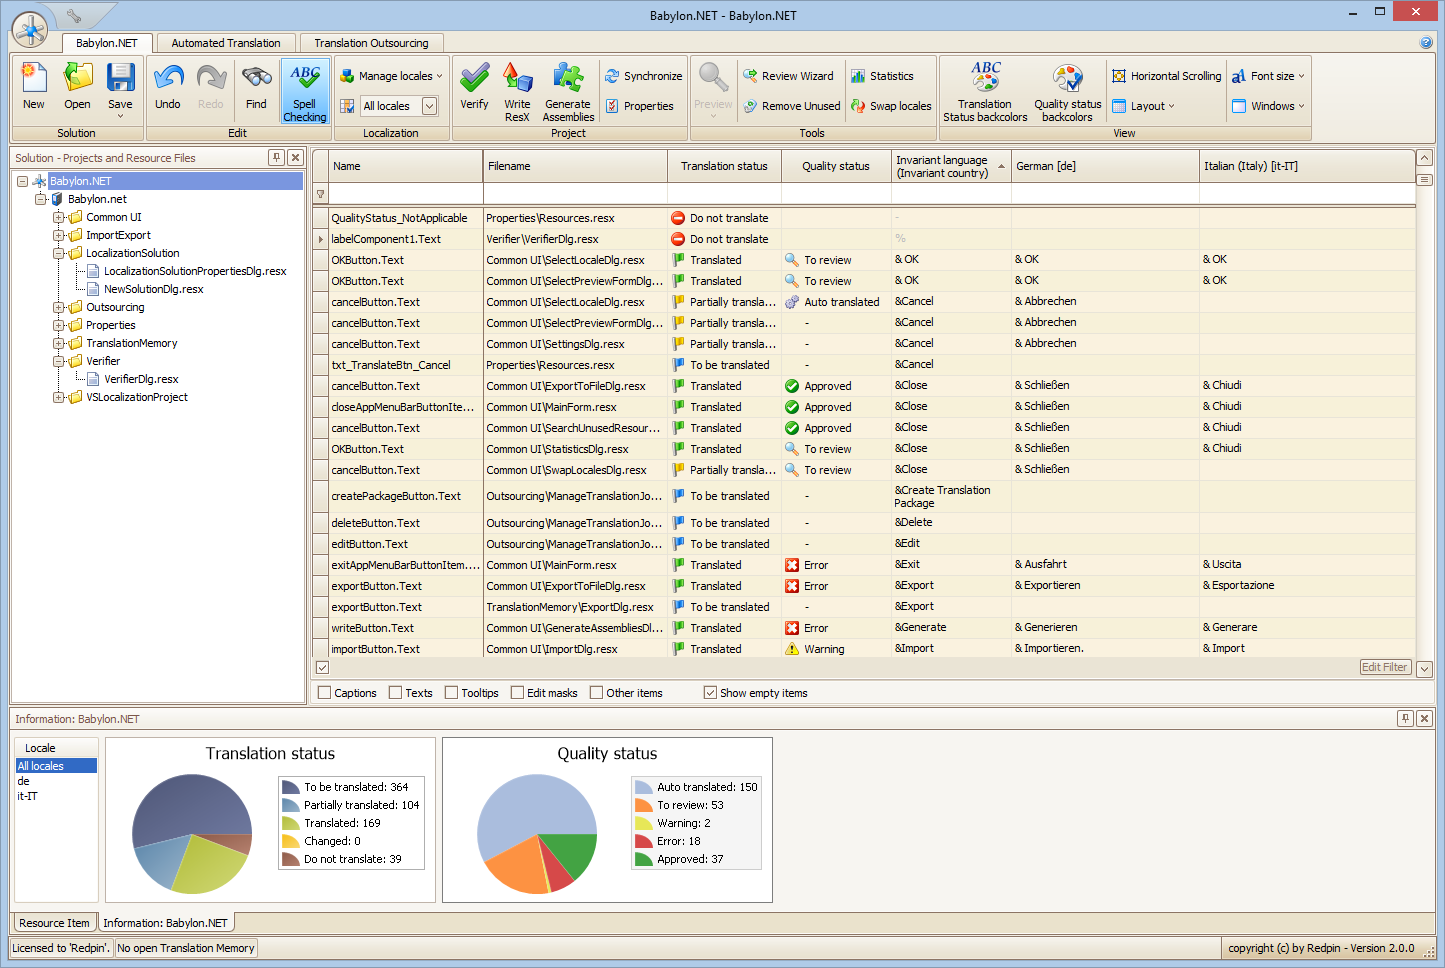Screen dimensions: 1445x968
Task: Select Information: Babylon.NET bottom tab
Action: tap(165, 923)
